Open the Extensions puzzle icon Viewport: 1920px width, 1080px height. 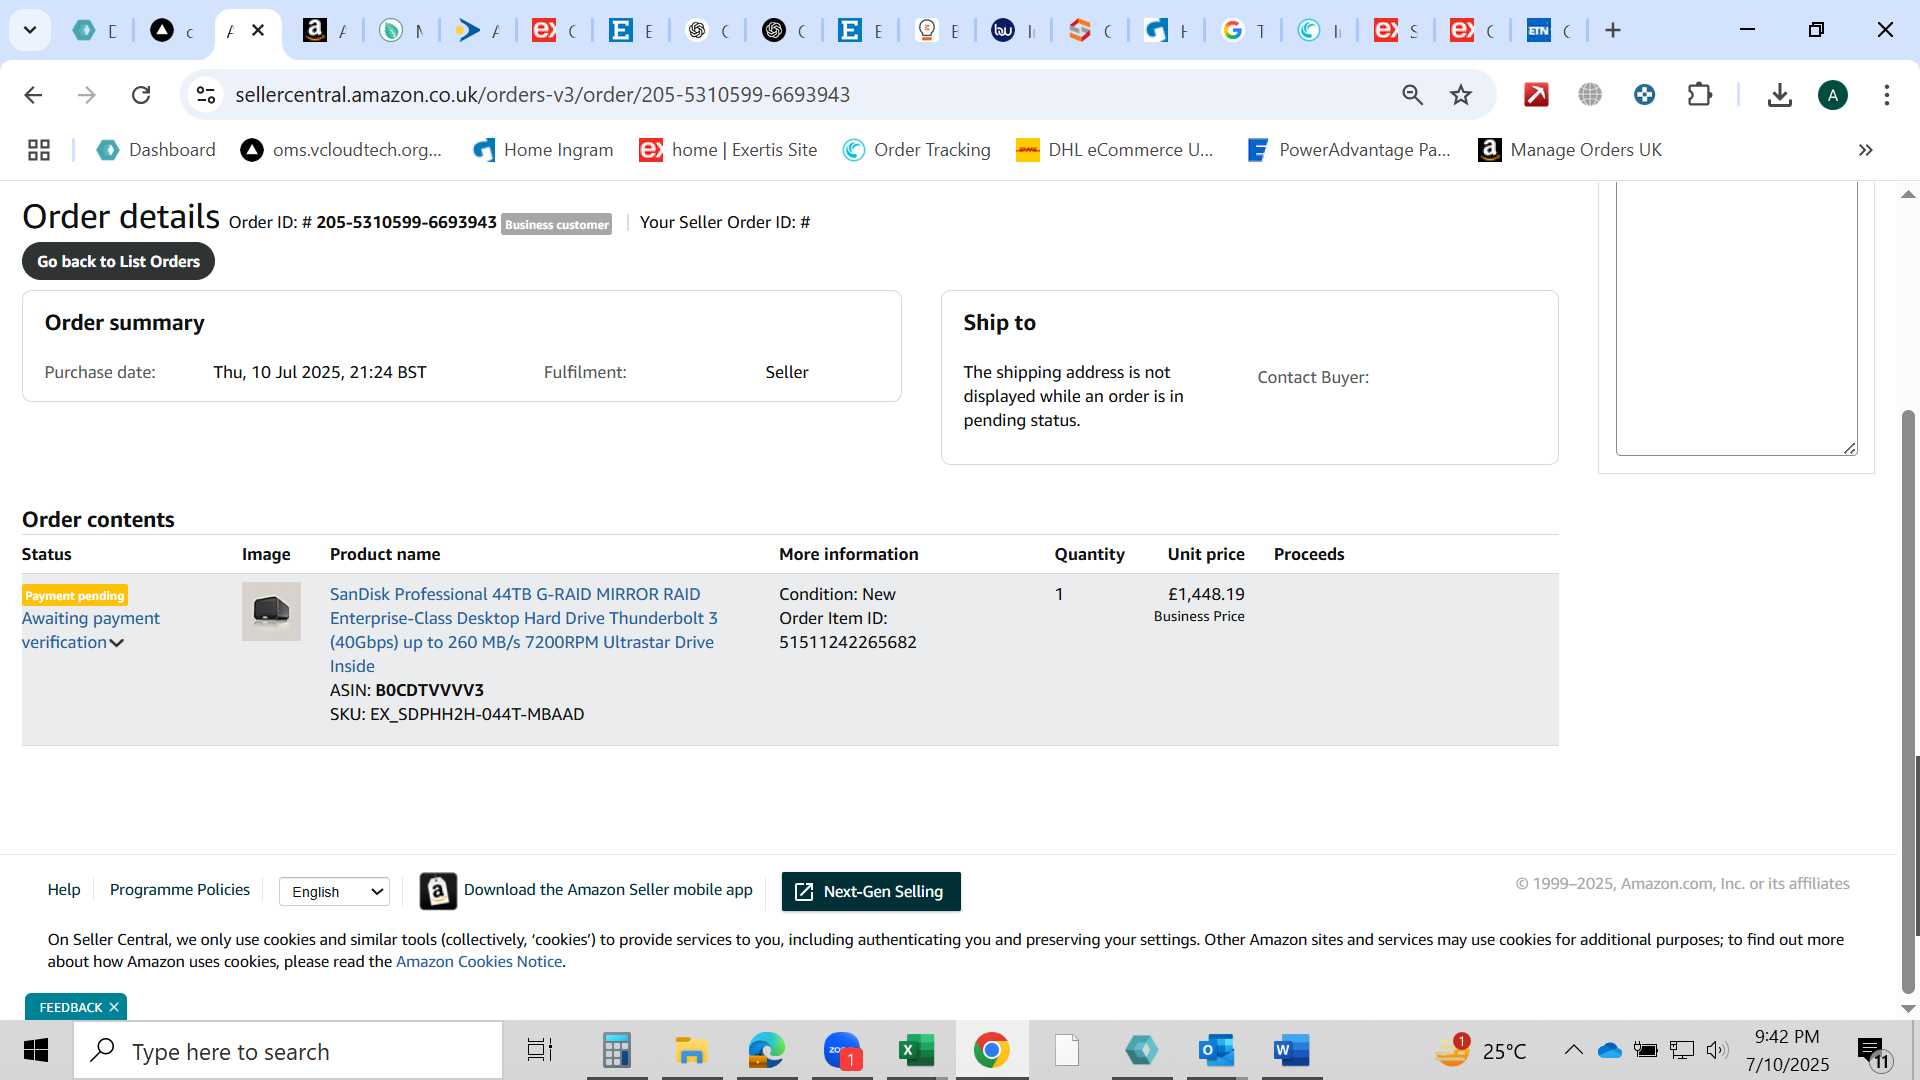pyautogui.click(x=1700, y=95)
